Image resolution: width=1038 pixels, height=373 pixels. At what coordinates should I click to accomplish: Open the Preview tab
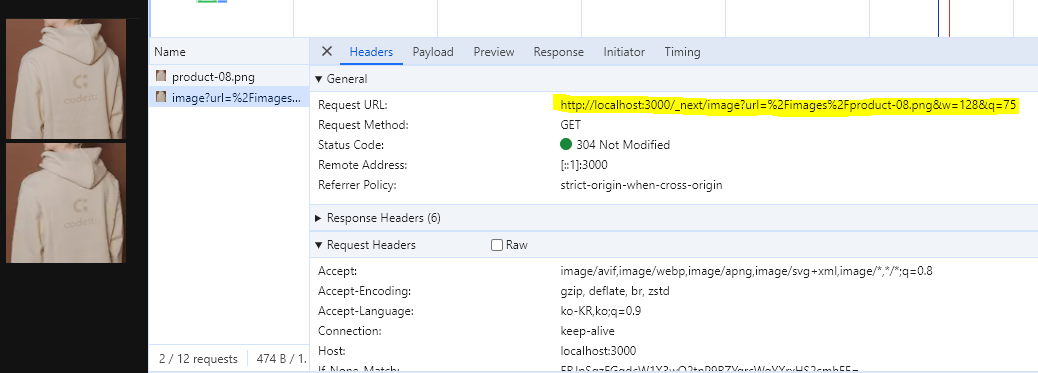click(494, 52)
